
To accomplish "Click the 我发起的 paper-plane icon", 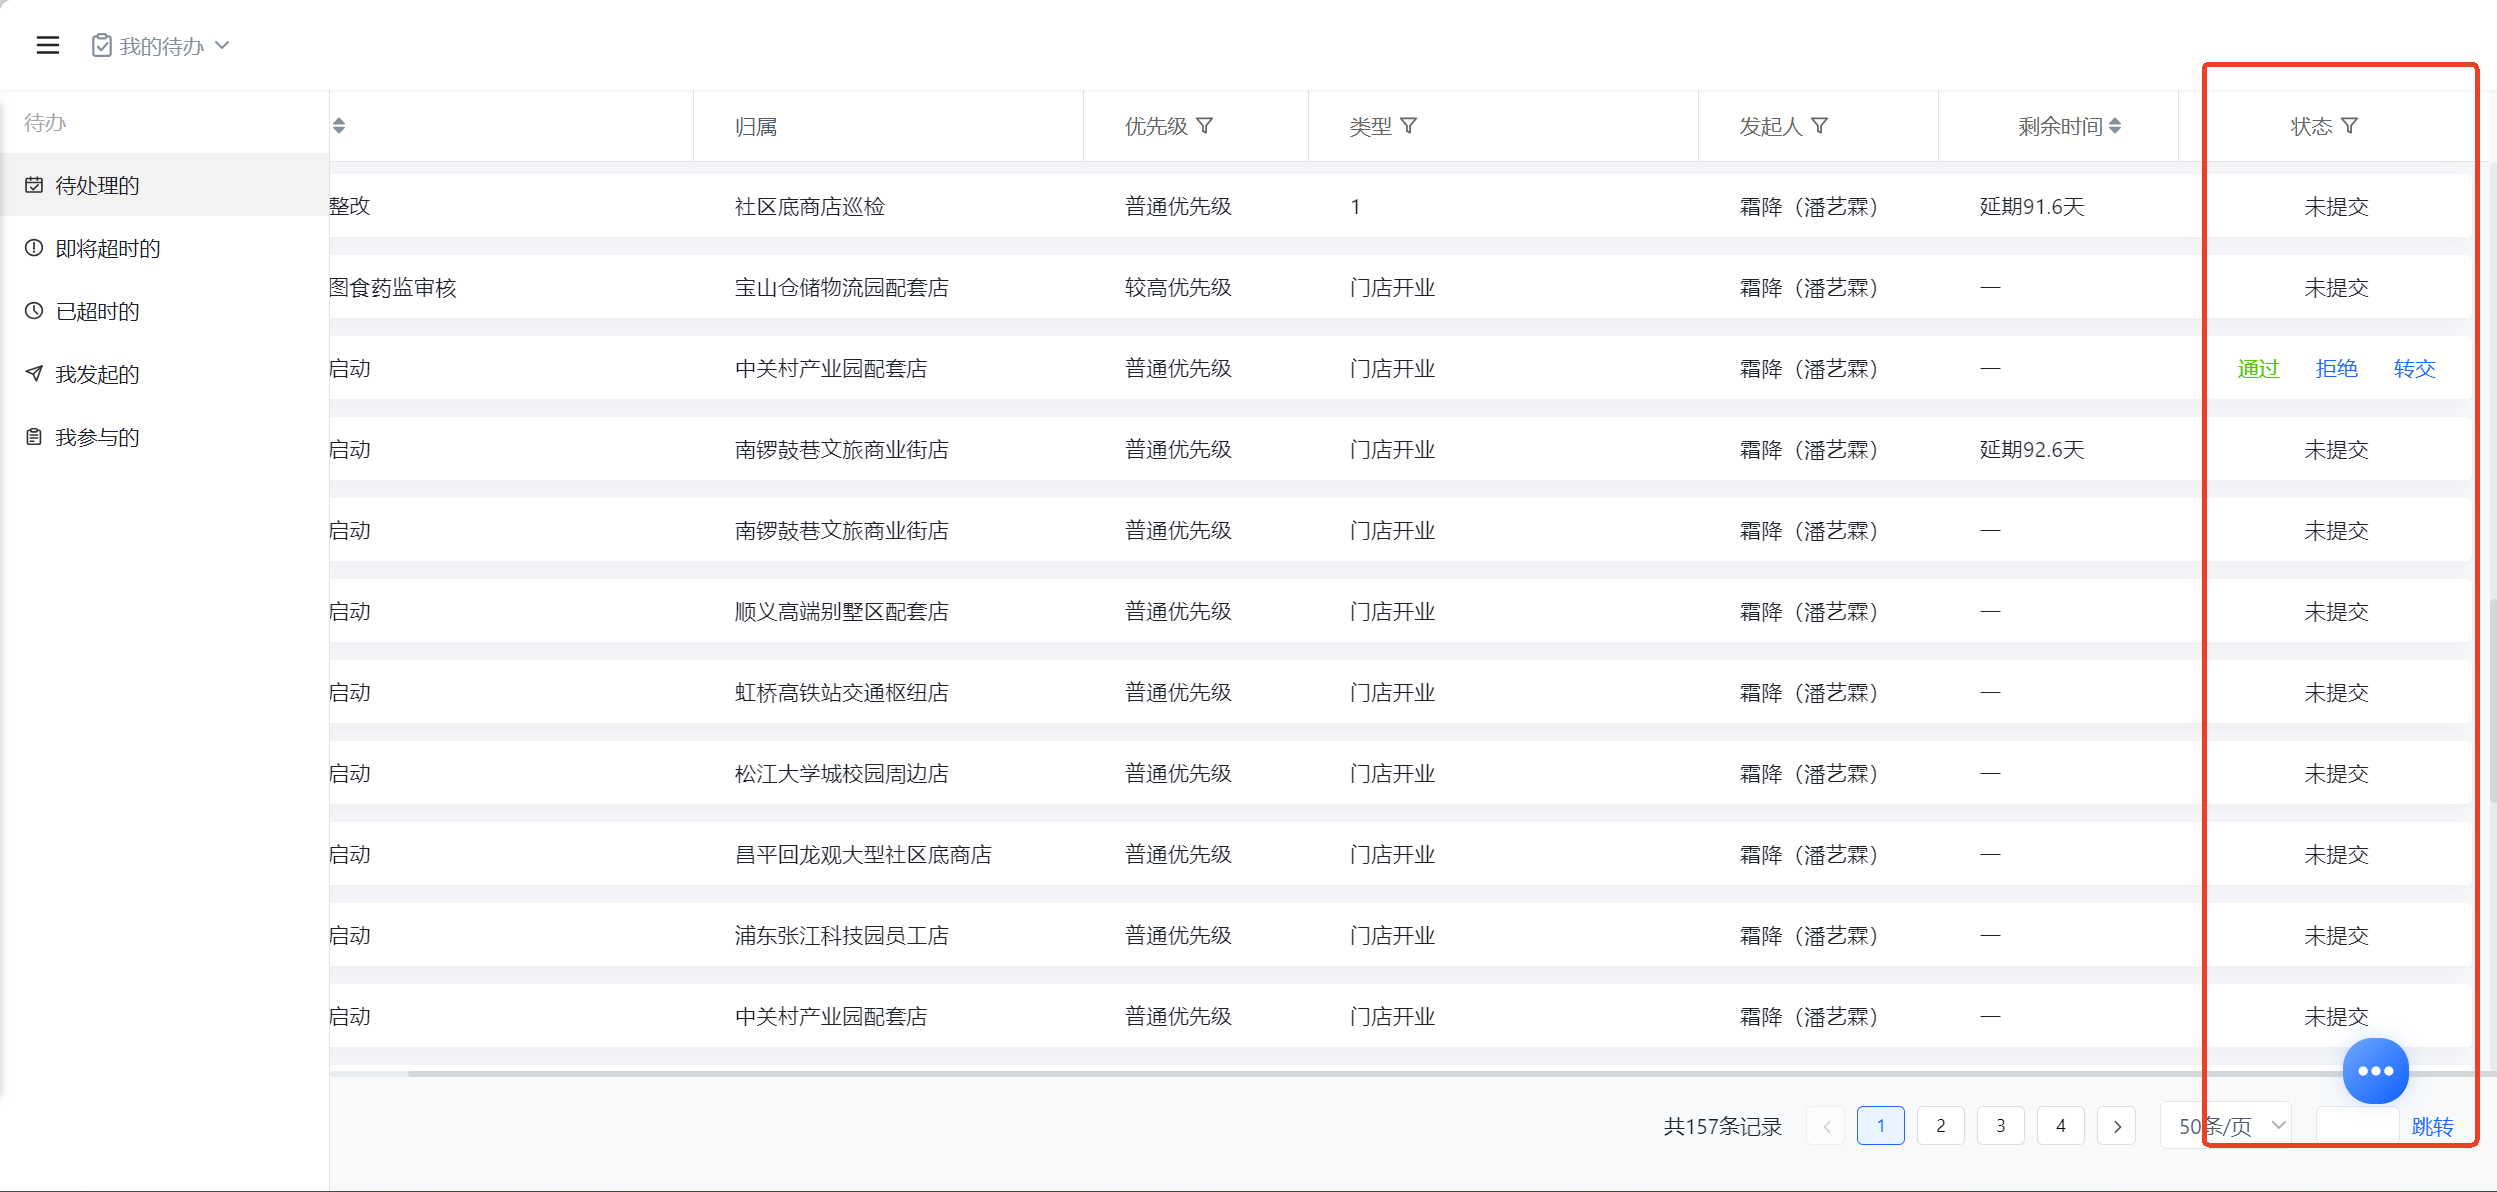I will 34,374.
